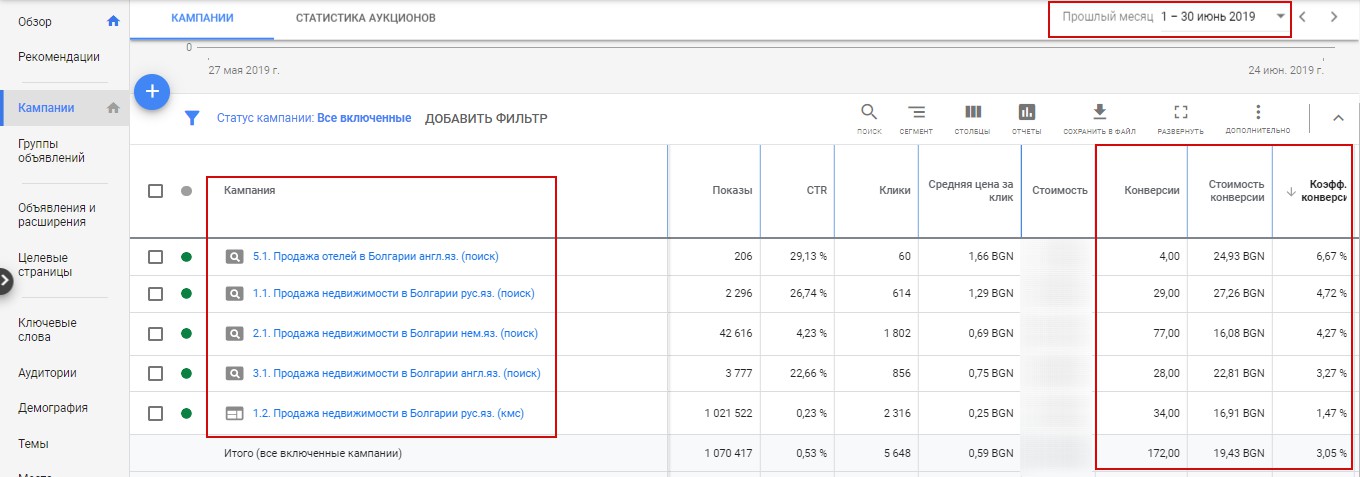The width and height of the screenshot is (1360, 477).
Task: Toggle green status dot of campaign 2.1
Action: click(x=186, y=334)
